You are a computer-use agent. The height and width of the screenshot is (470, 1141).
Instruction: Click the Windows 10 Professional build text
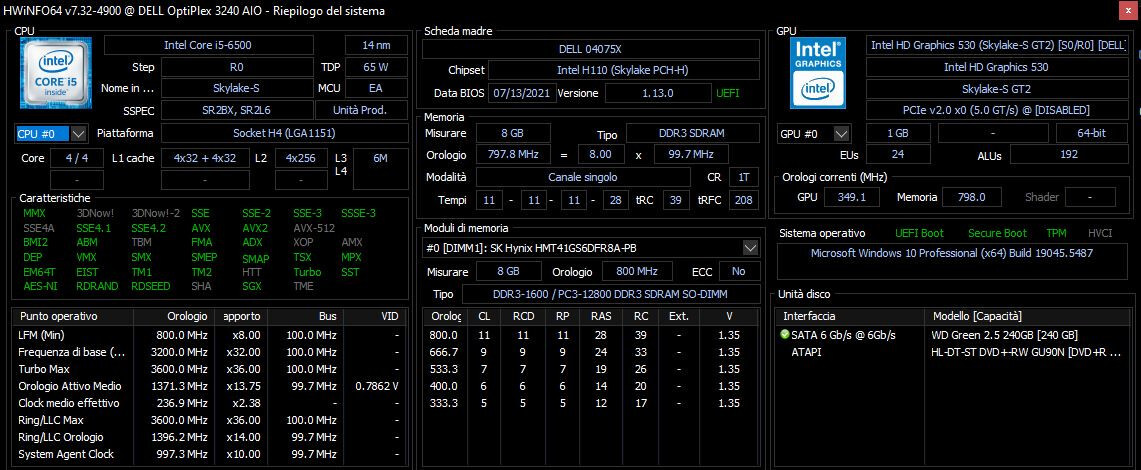pos(952,253)
